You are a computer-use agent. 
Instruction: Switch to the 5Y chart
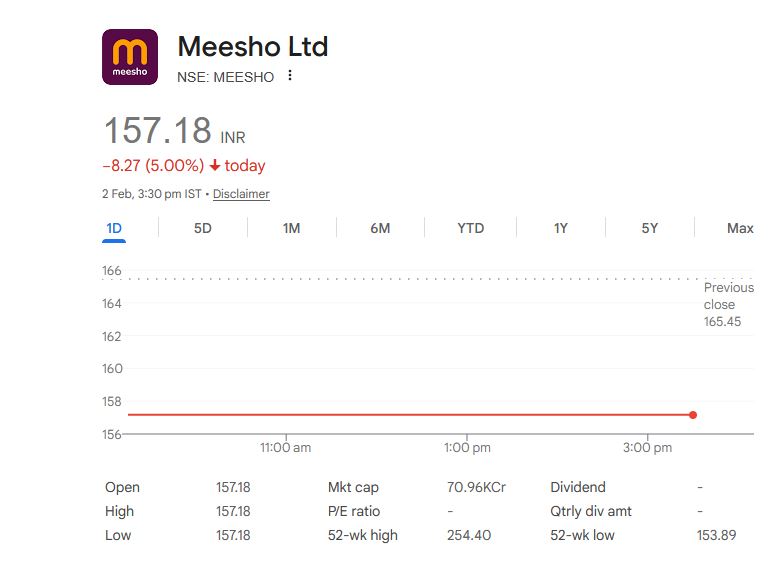coord(650,229)
